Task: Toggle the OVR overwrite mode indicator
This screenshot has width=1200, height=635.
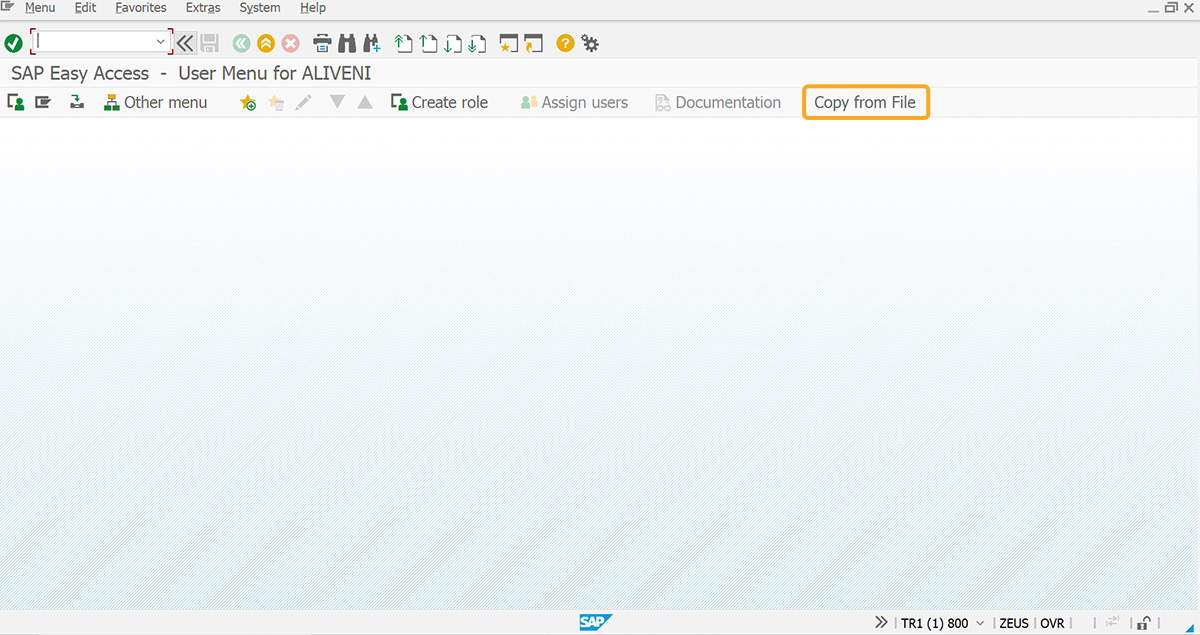Action: tap(1052, 623)
